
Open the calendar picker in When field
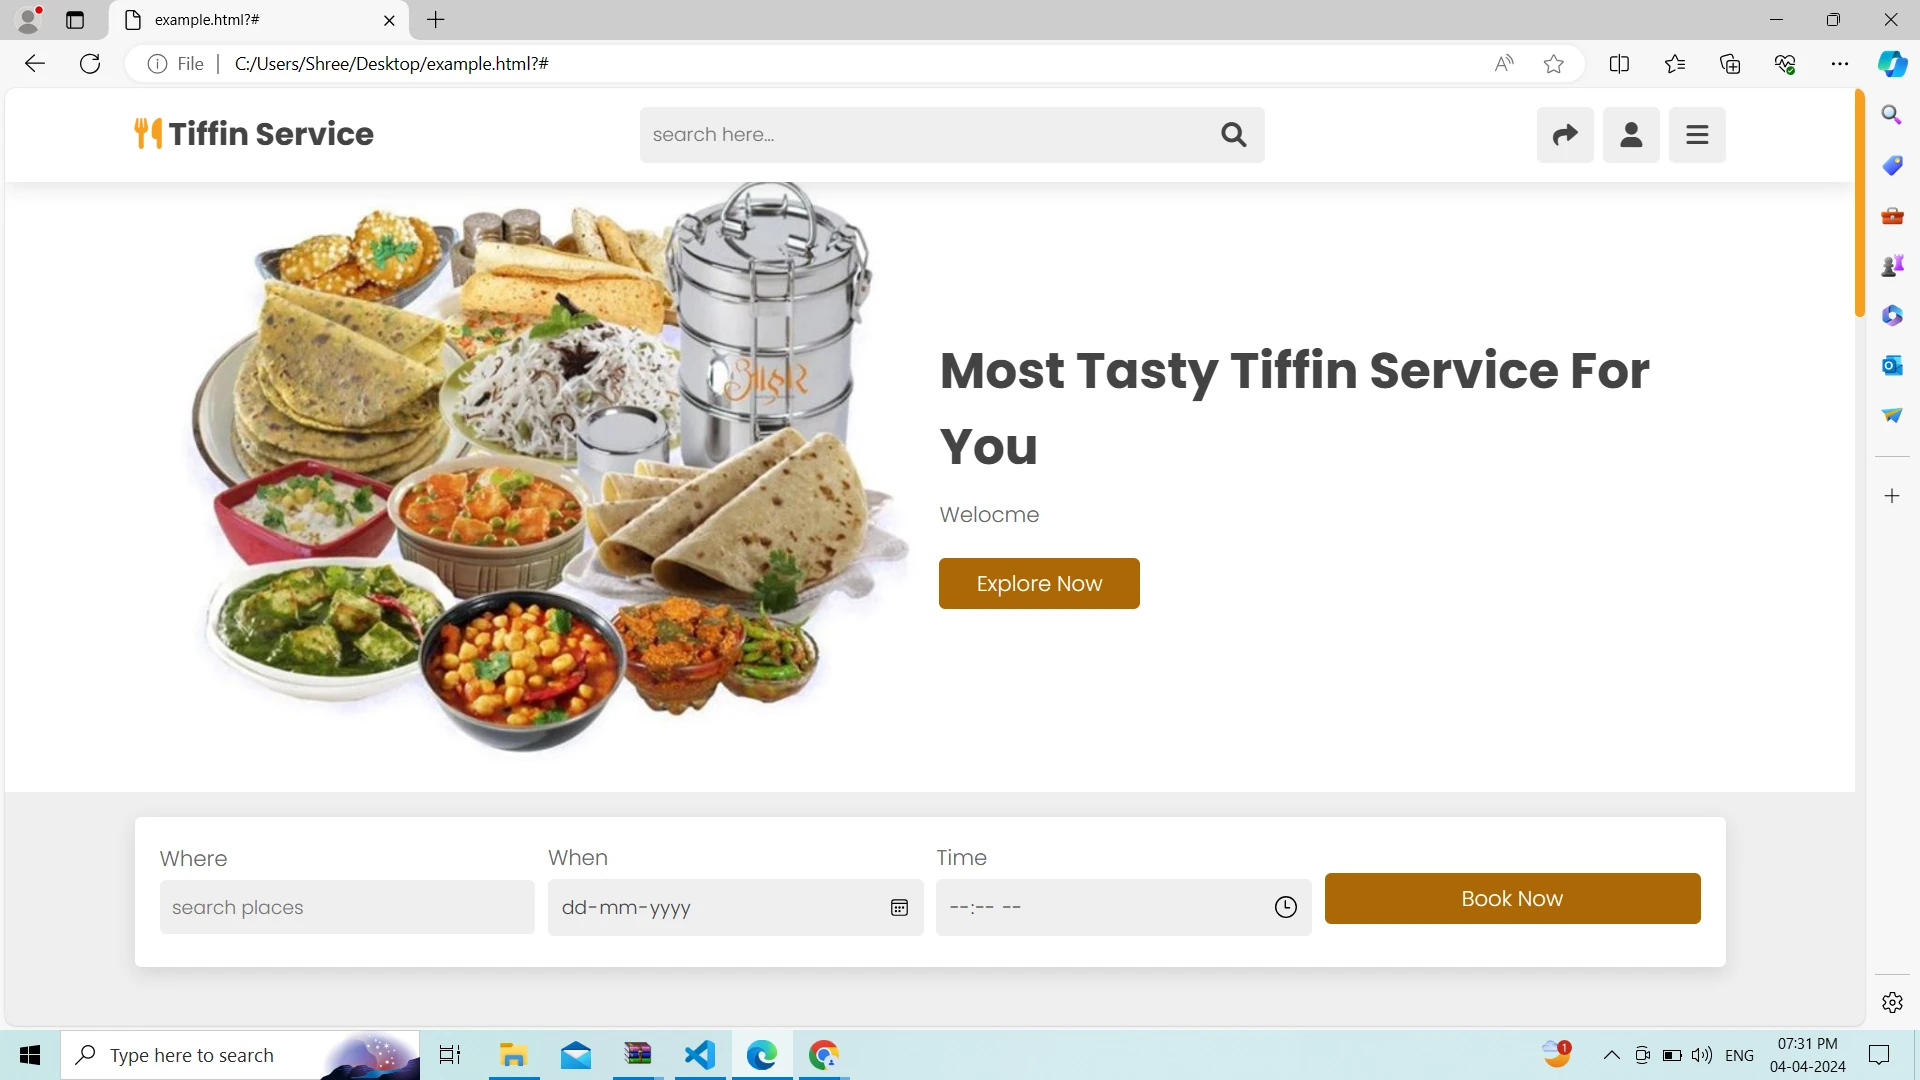899,907
